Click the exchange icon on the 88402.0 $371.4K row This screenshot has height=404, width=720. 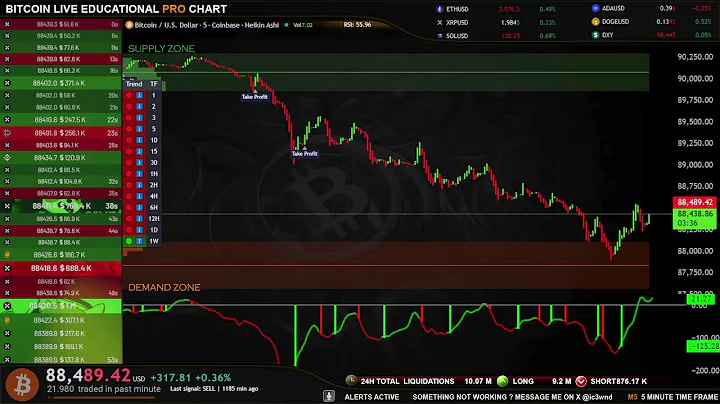7,83
